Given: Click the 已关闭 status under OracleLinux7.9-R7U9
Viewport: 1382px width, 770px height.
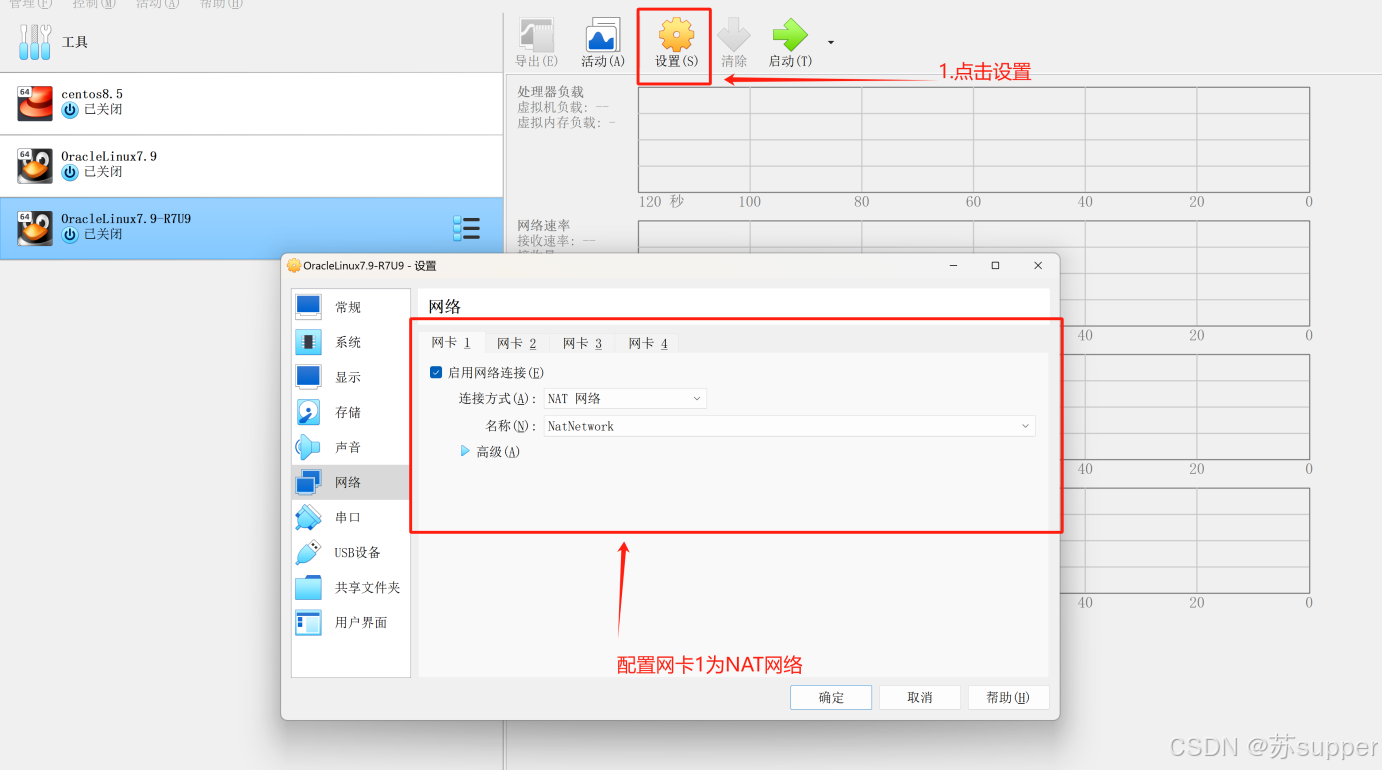Looking at the screenshot, I should tap(103, 234).
